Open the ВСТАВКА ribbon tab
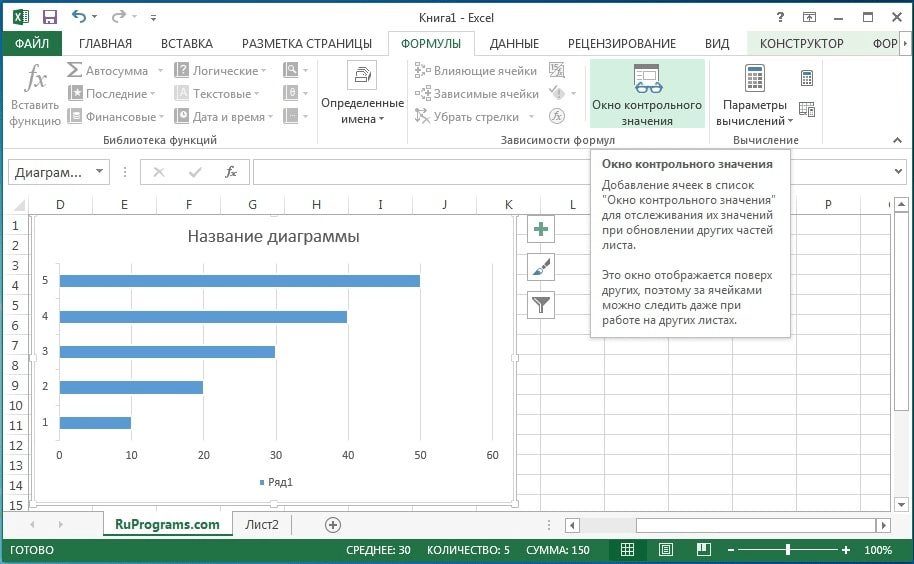 [186, 43]
